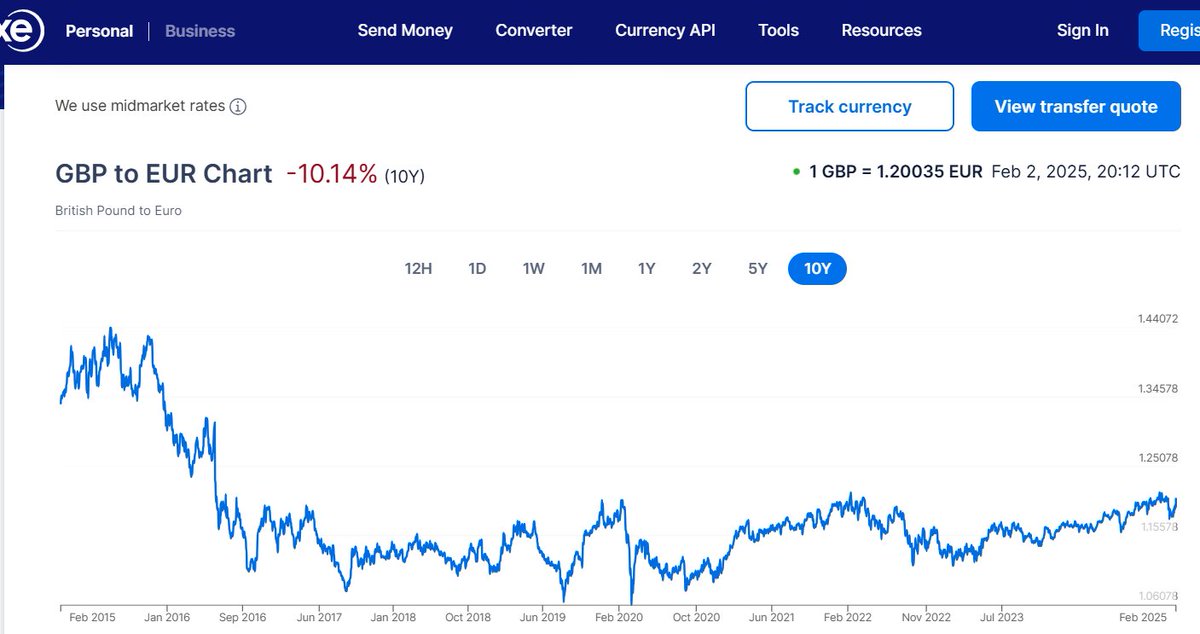
Task: Select the 1Y chart range
Action: (647, 268)
